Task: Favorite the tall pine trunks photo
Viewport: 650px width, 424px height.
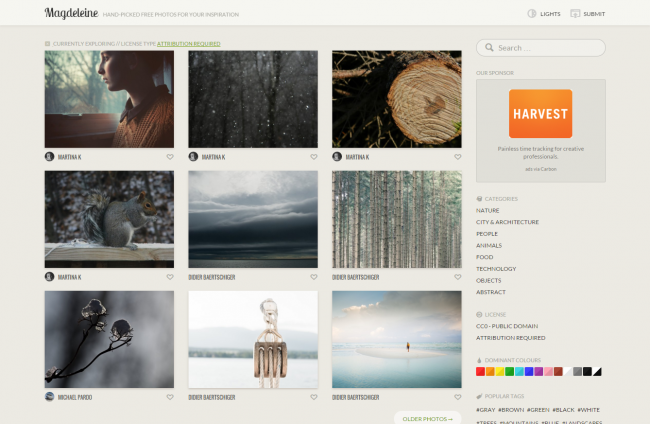Action: [x=458, y=277]
